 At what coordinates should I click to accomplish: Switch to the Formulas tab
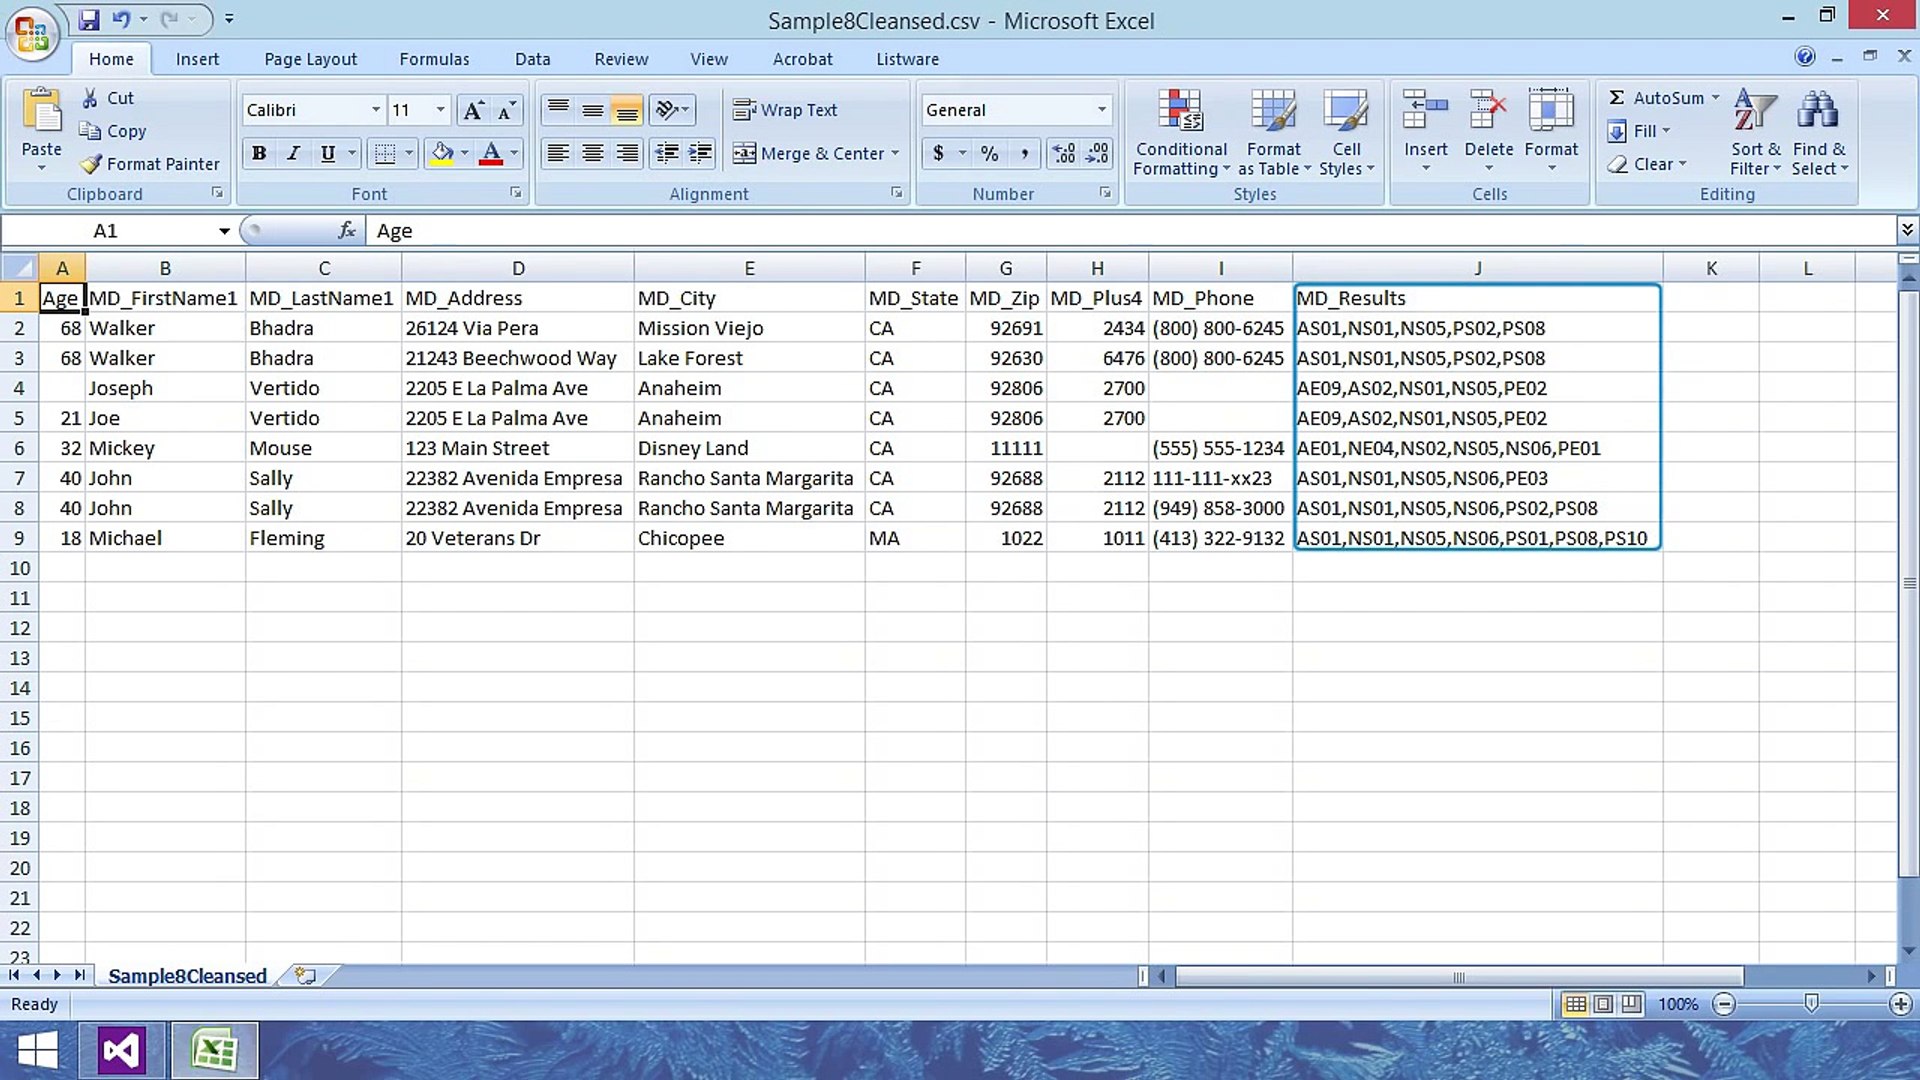point(434,59)
